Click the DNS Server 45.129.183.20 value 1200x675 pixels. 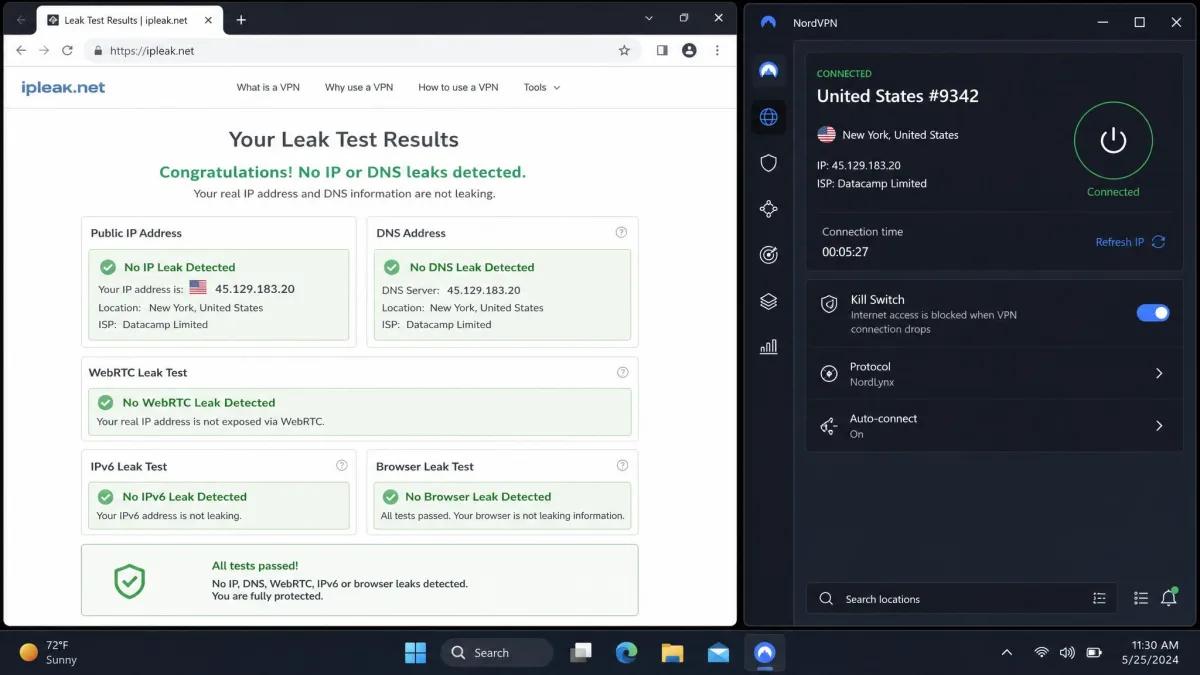point(484,290)
